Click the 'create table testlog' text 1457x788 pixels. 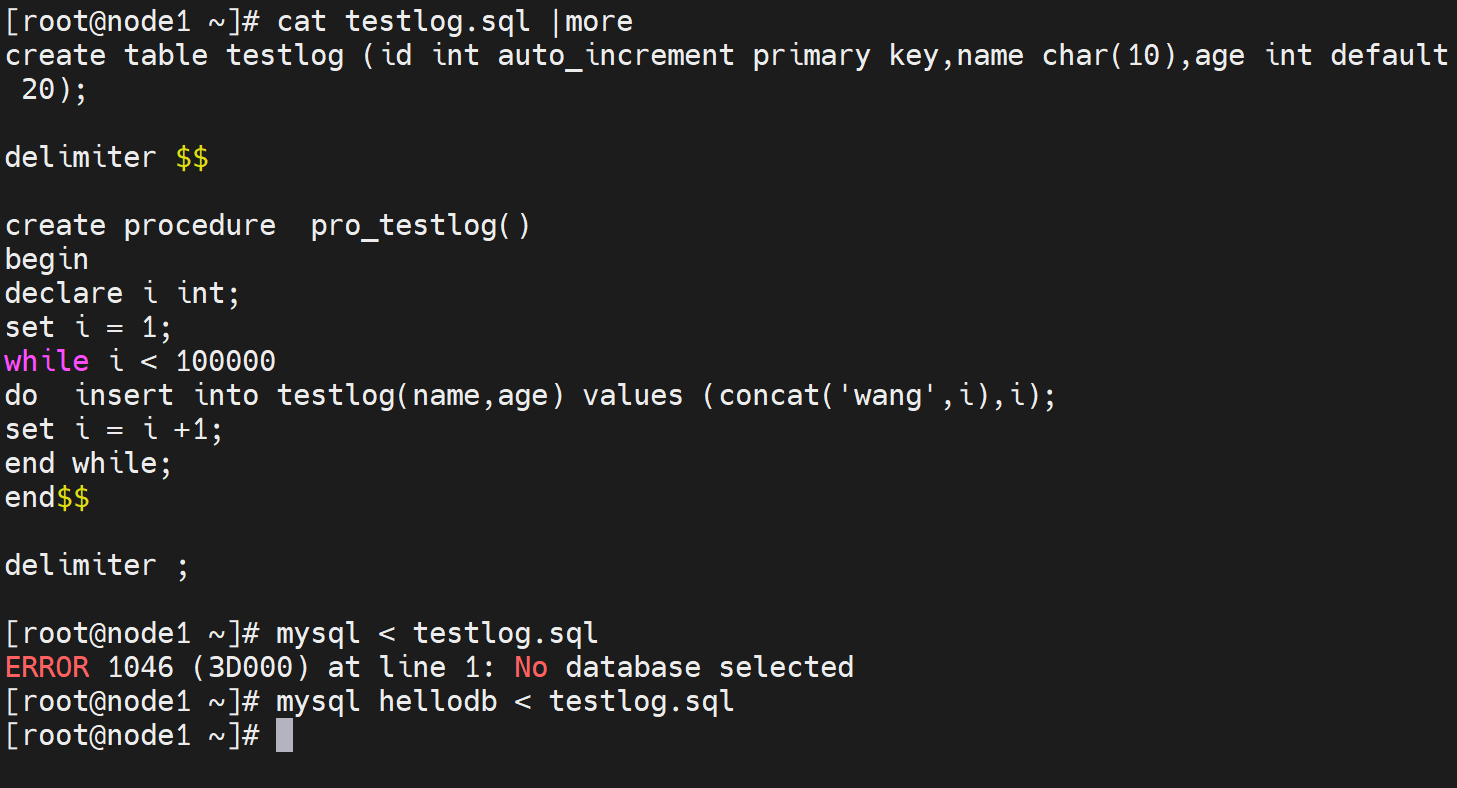click(x=174, y=55)
